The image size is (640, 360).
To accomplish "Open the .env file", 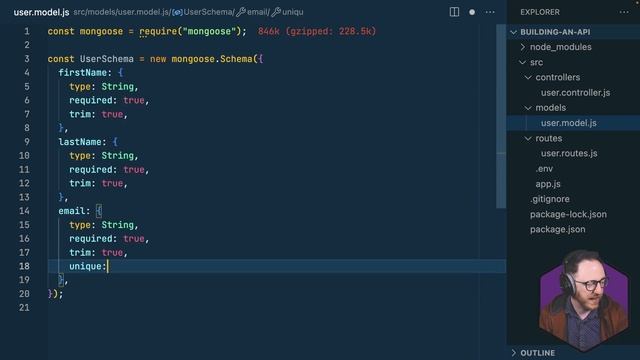I will coord(544,169).
